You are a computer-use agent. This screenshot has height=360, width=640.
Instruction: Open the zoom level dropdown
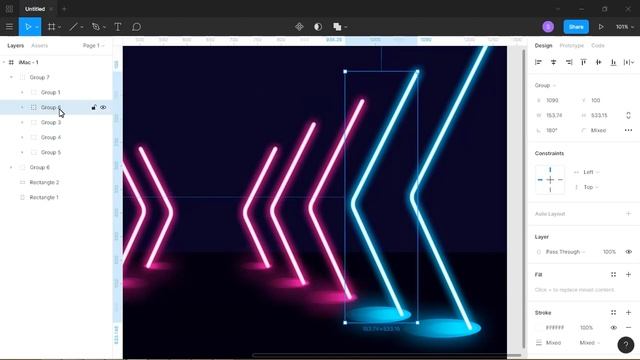tap(624, 27)
